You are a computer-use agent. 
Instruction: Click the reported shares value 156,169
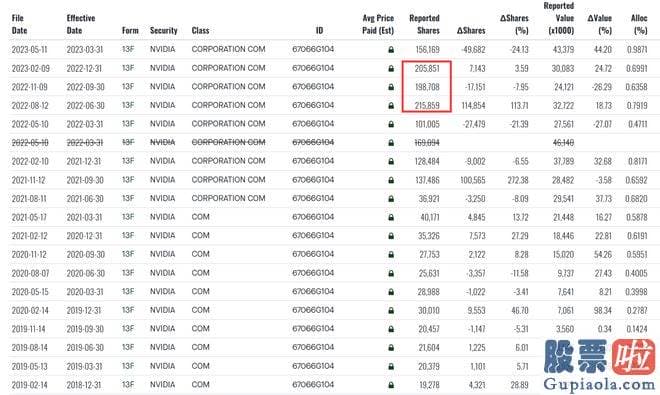(427, 50)
